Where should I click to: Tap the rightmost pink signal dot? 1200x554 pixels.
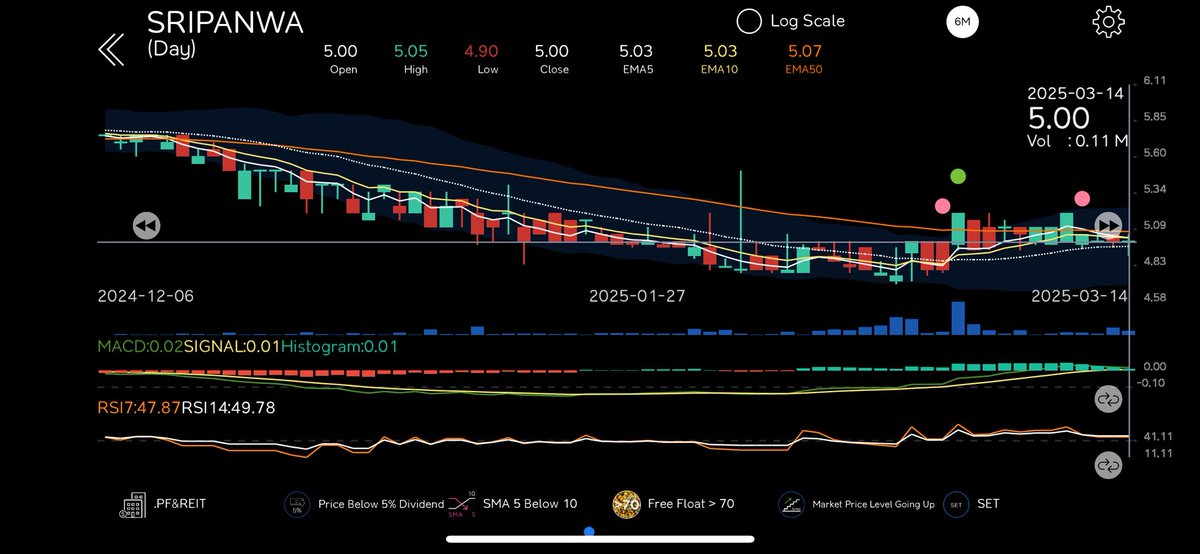[1082, 198]
